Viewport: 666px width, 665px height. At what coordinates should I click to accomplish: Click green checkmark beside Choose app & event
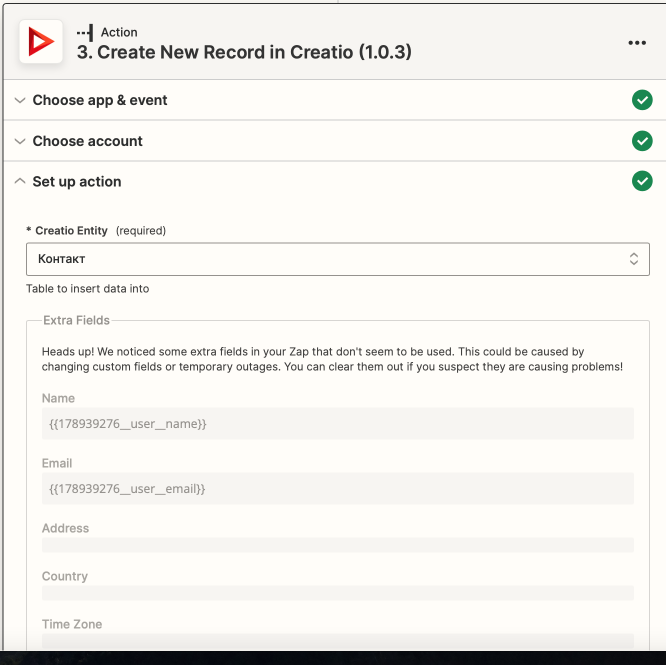click(642, 100)
